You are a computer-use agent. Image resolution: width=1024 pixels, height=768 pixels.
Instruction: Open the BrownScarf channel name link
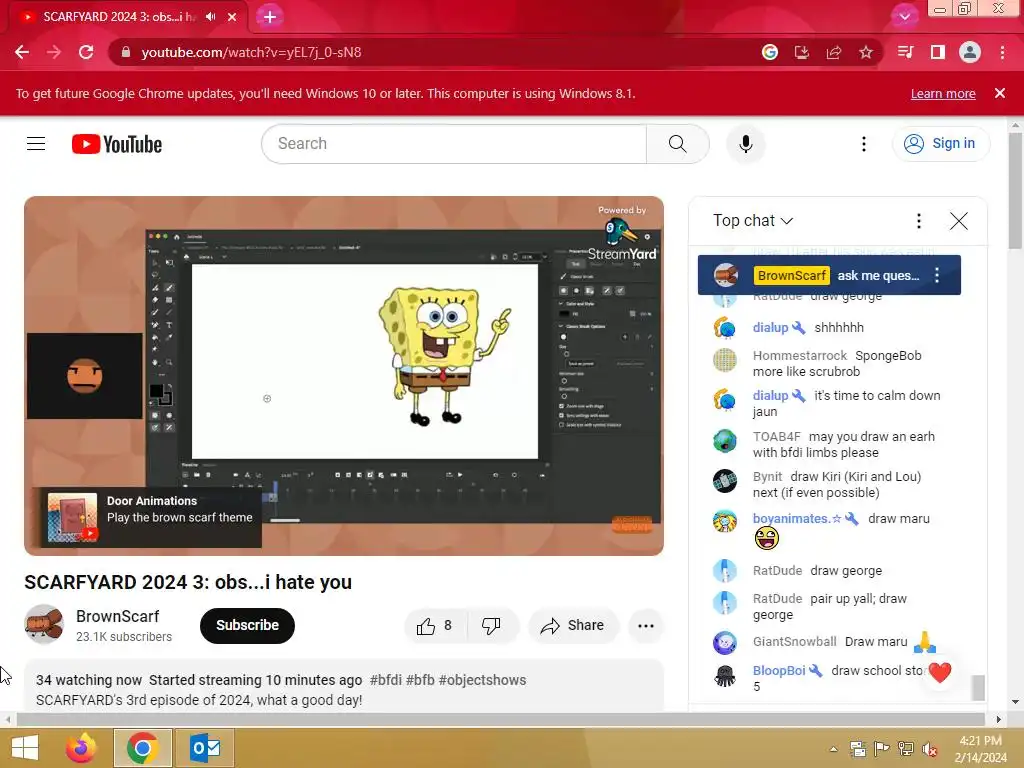tap(118, 616)
